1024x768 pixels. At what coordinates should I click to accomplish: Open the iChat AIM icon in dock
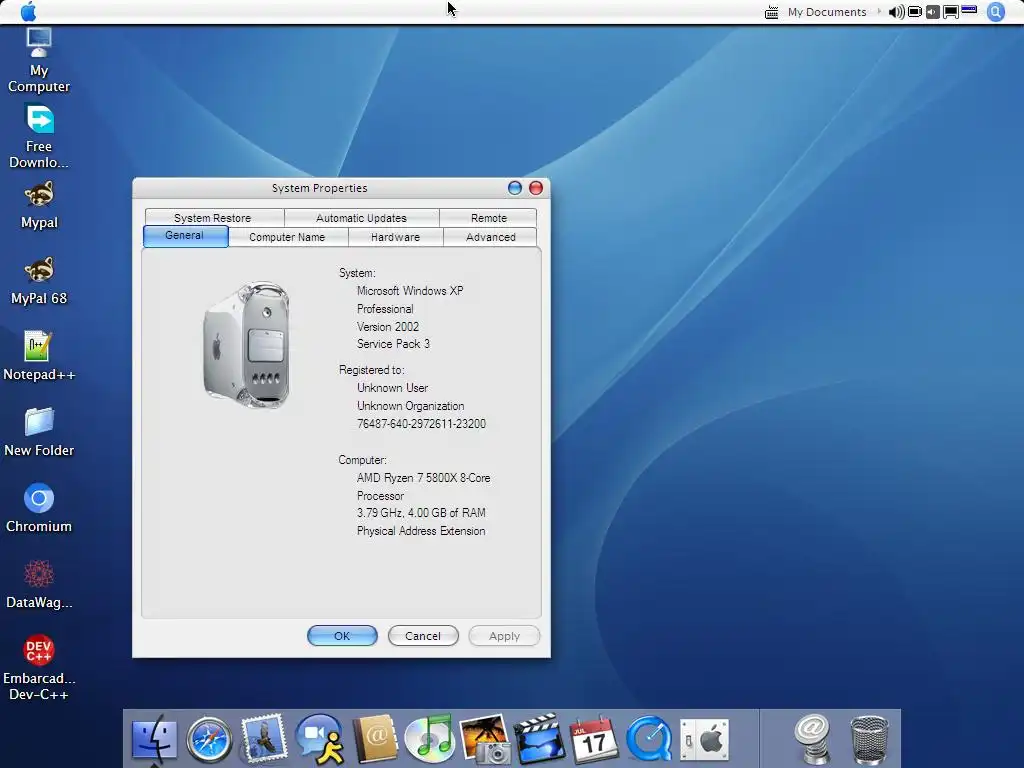(319, 740)
